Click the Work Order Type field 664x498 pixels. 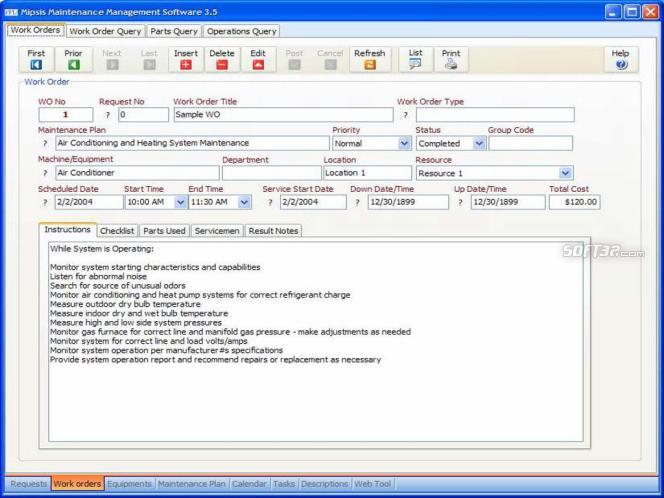pos(495,115)
